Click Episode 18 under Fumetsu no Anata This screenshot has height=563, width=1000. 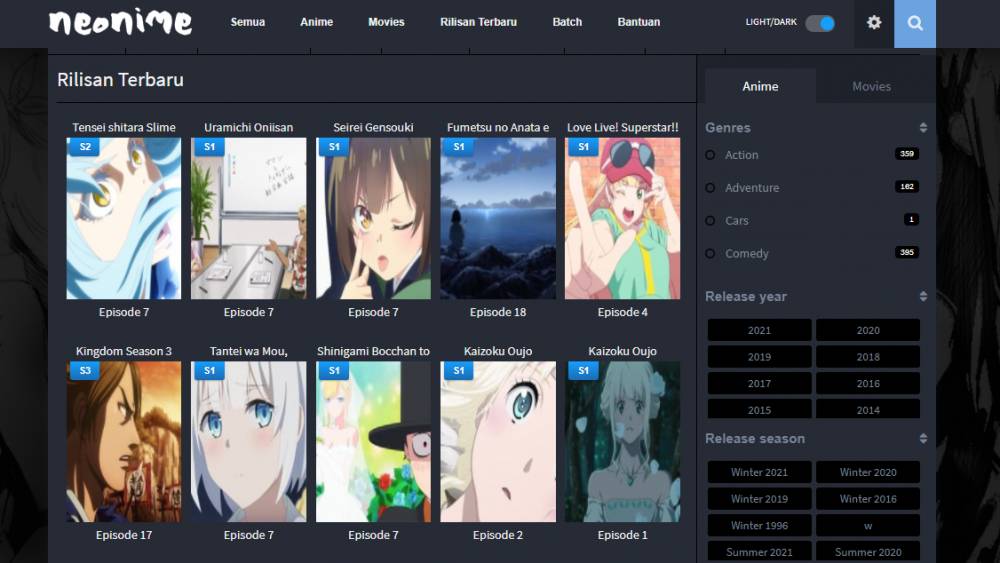pyautogui.click(x=497, y=312)
